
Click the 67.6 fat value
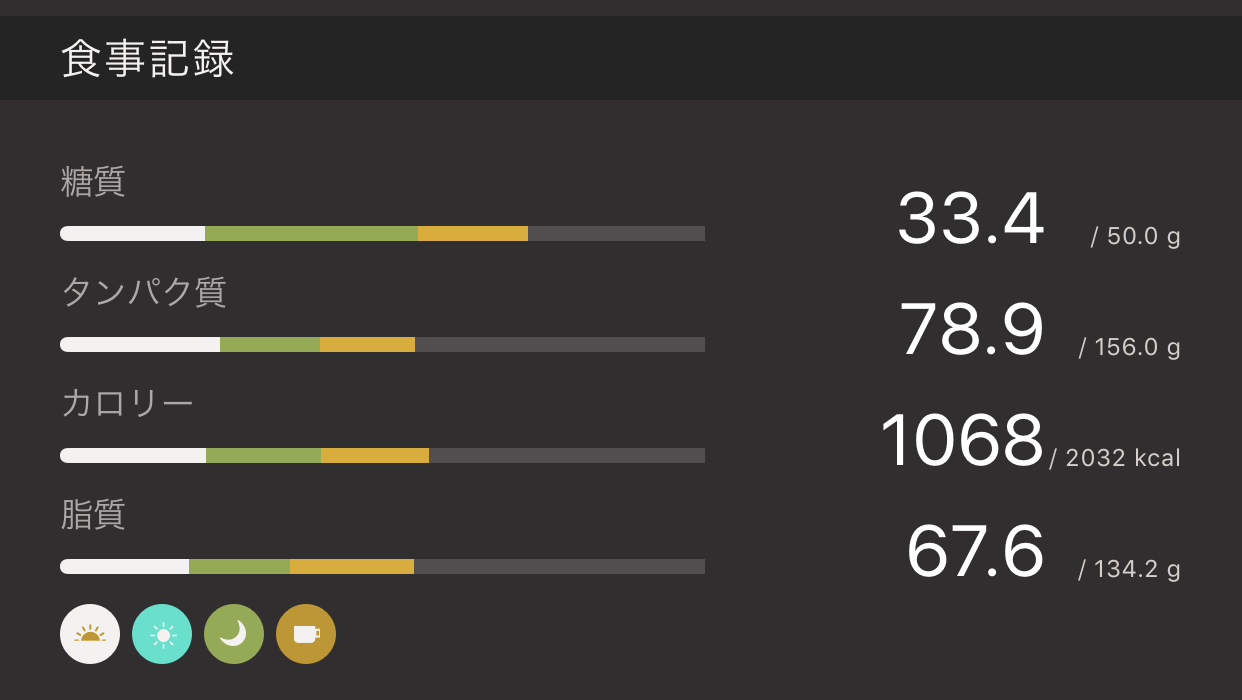pyautogui.click(x=974, y=552)
